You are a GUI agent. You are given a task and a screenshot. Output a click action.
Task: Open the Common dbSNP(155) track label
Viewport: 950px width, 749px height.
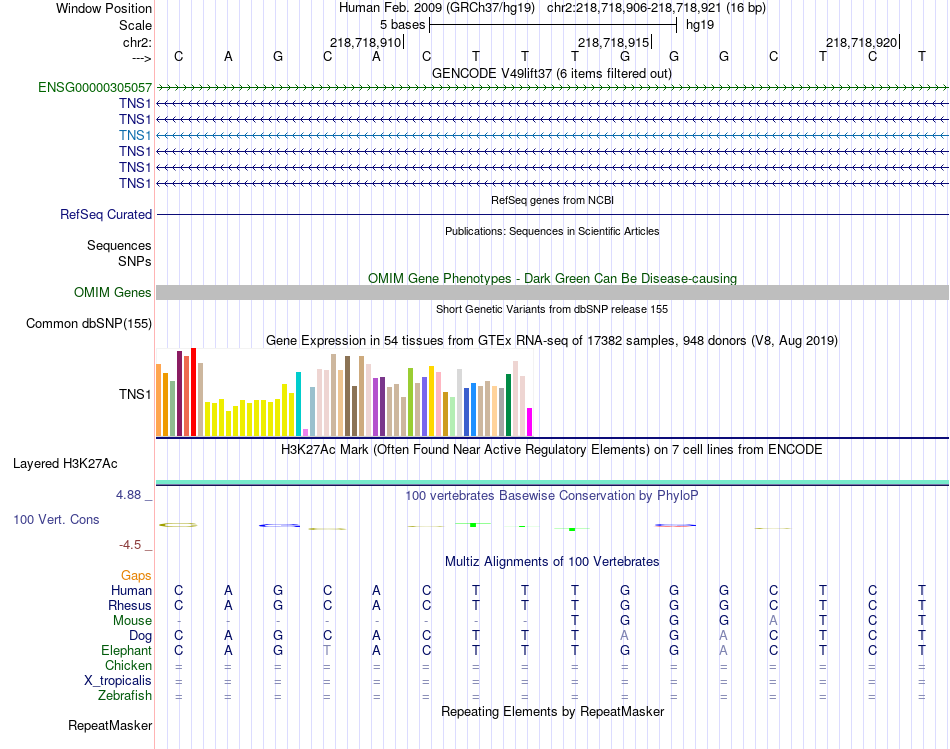tap(89, 324)
